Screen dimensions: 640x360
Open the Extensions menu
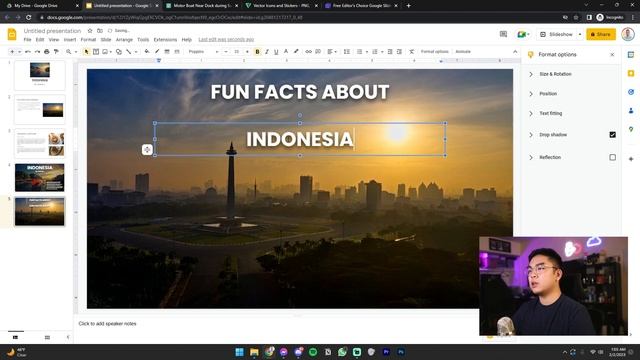165,40
